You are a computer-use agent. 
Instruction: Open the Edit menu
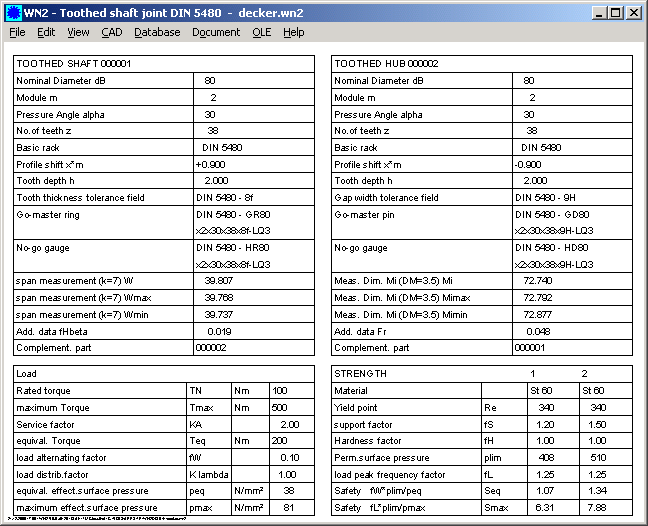point(46,32)
